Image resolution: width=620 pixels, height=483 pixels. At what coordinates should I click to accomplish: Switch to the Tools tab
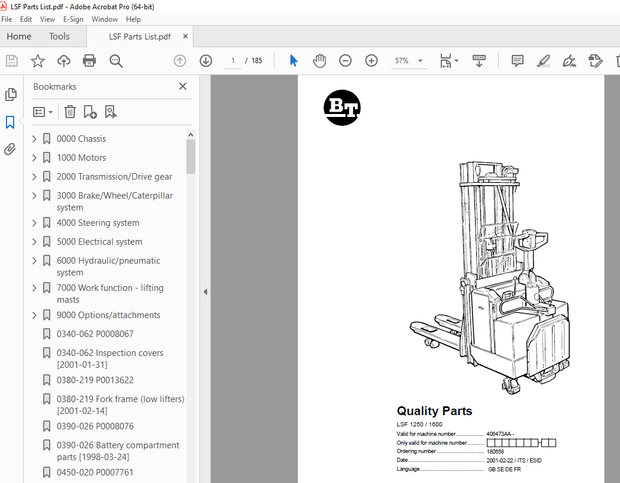click(x=60, y=37)
